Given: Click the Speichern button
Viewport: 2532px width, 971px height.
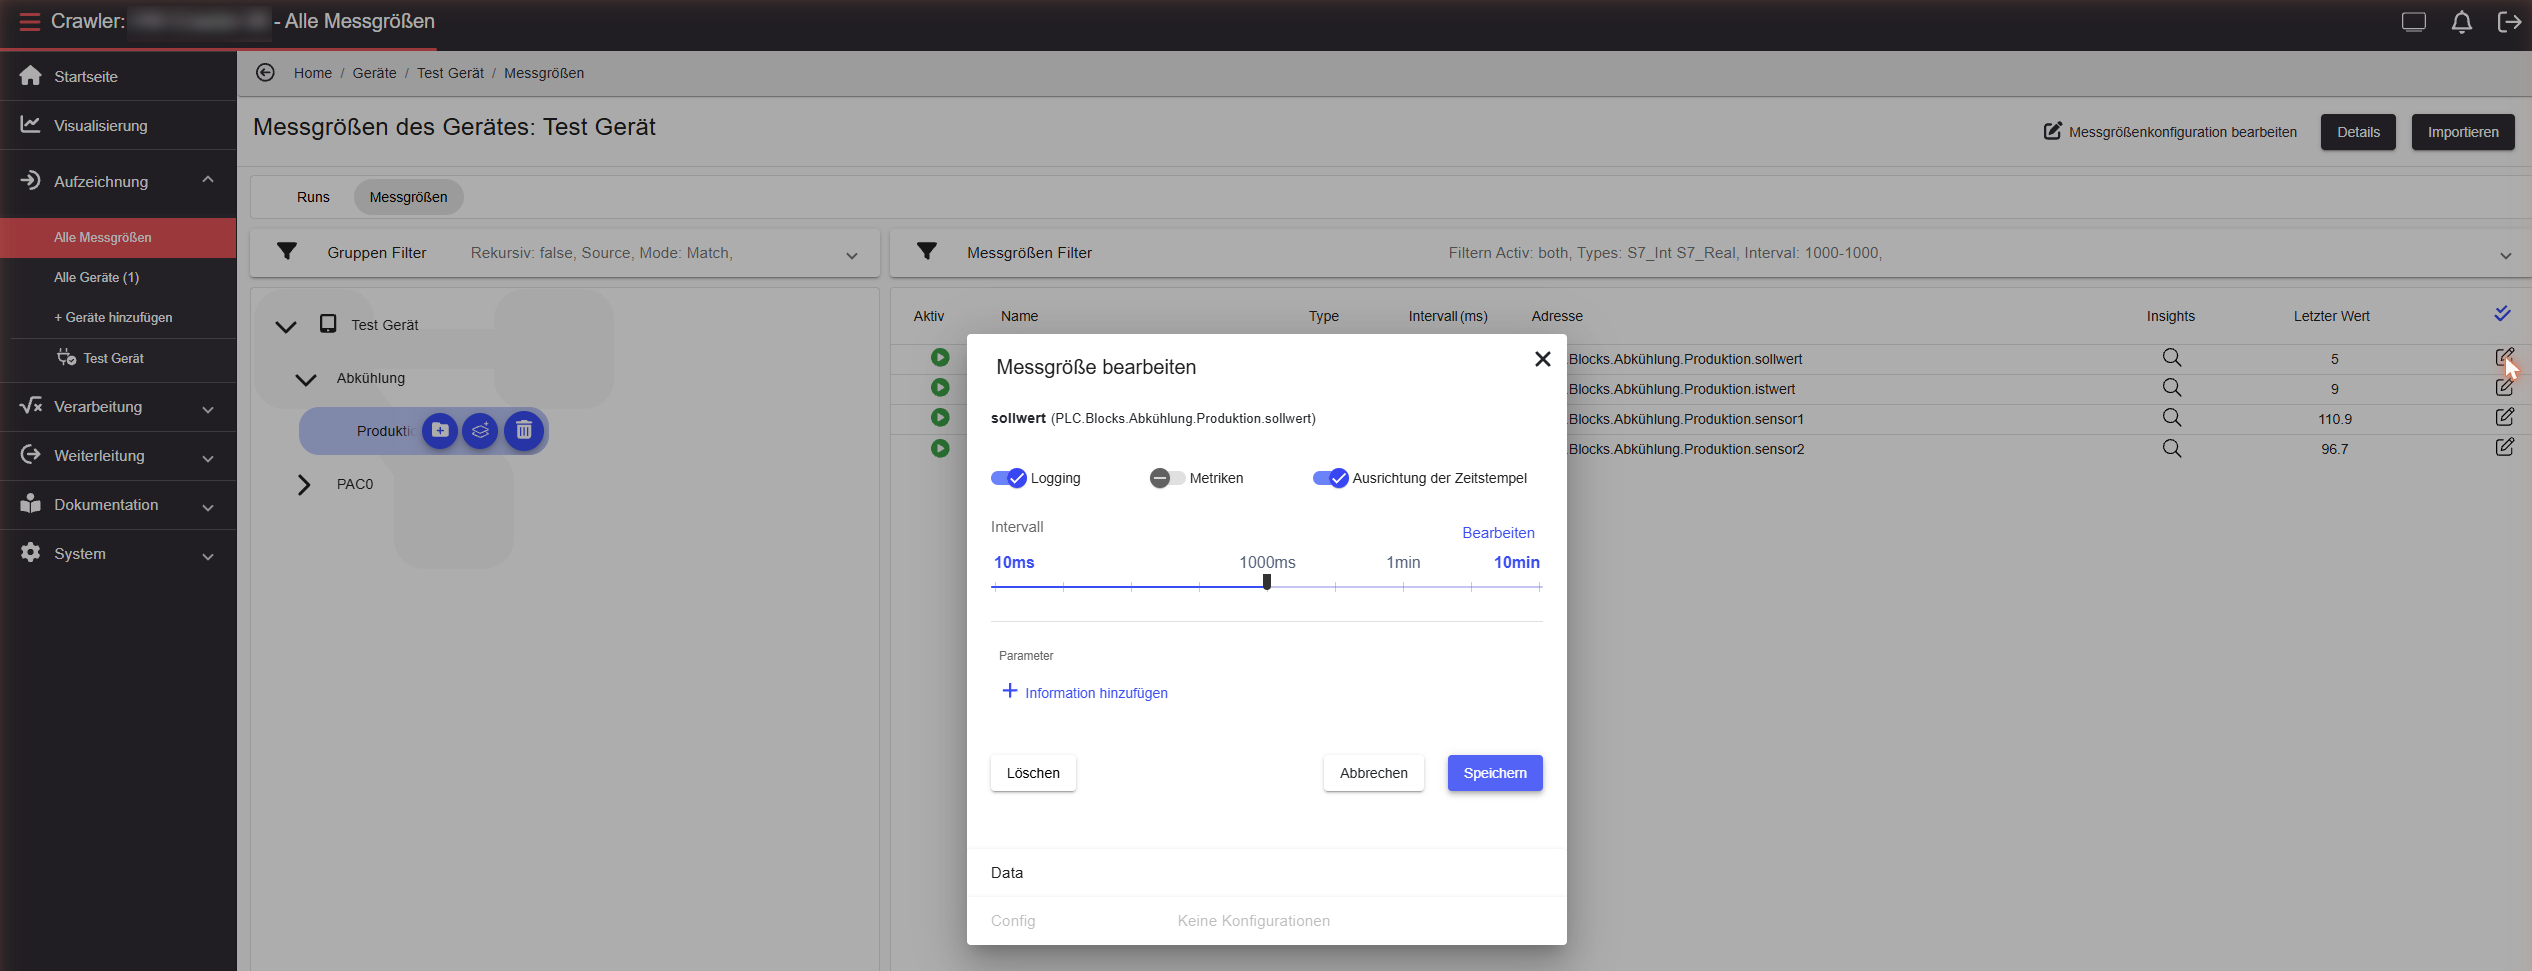Looking at the screenshot, I should 1495,773.
